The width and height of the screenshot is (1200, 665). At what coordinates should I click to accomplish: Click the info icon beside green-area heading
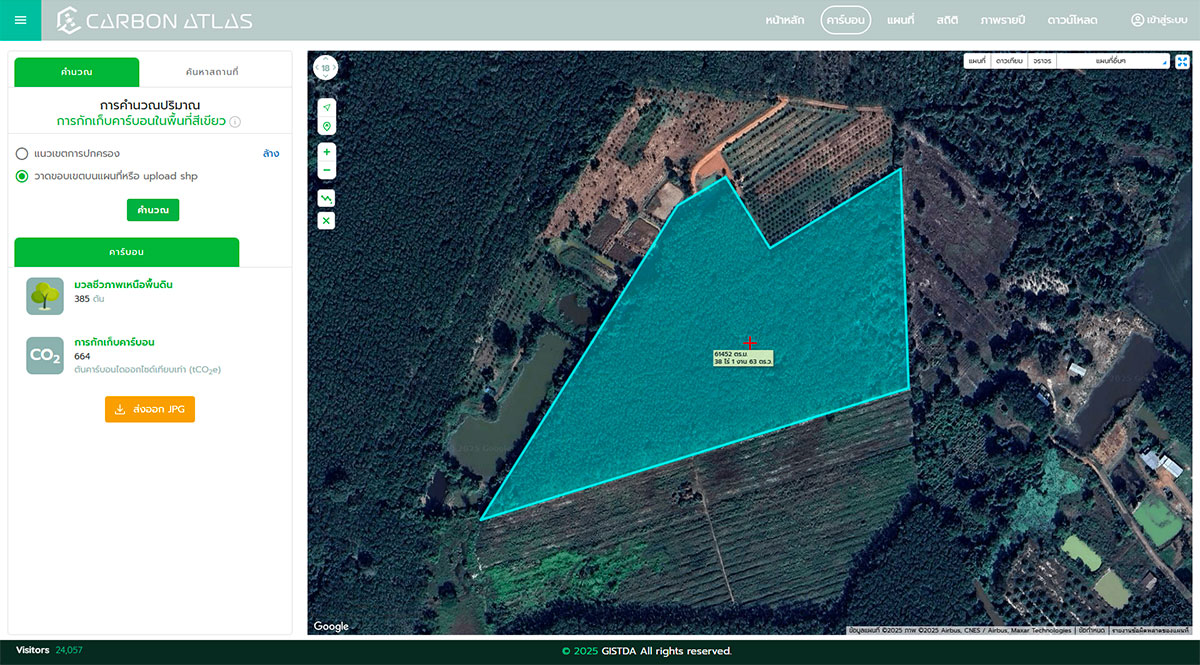point(235,122)
